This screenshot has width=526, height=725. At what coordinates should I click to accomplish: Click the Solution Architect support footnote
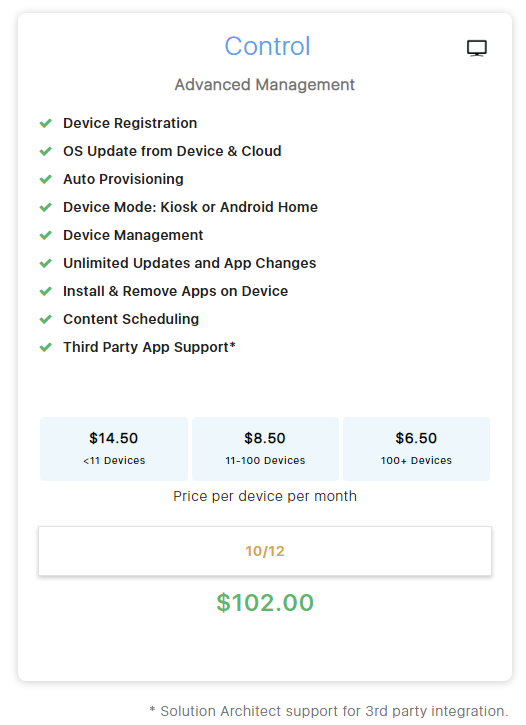tap(329, 711)
